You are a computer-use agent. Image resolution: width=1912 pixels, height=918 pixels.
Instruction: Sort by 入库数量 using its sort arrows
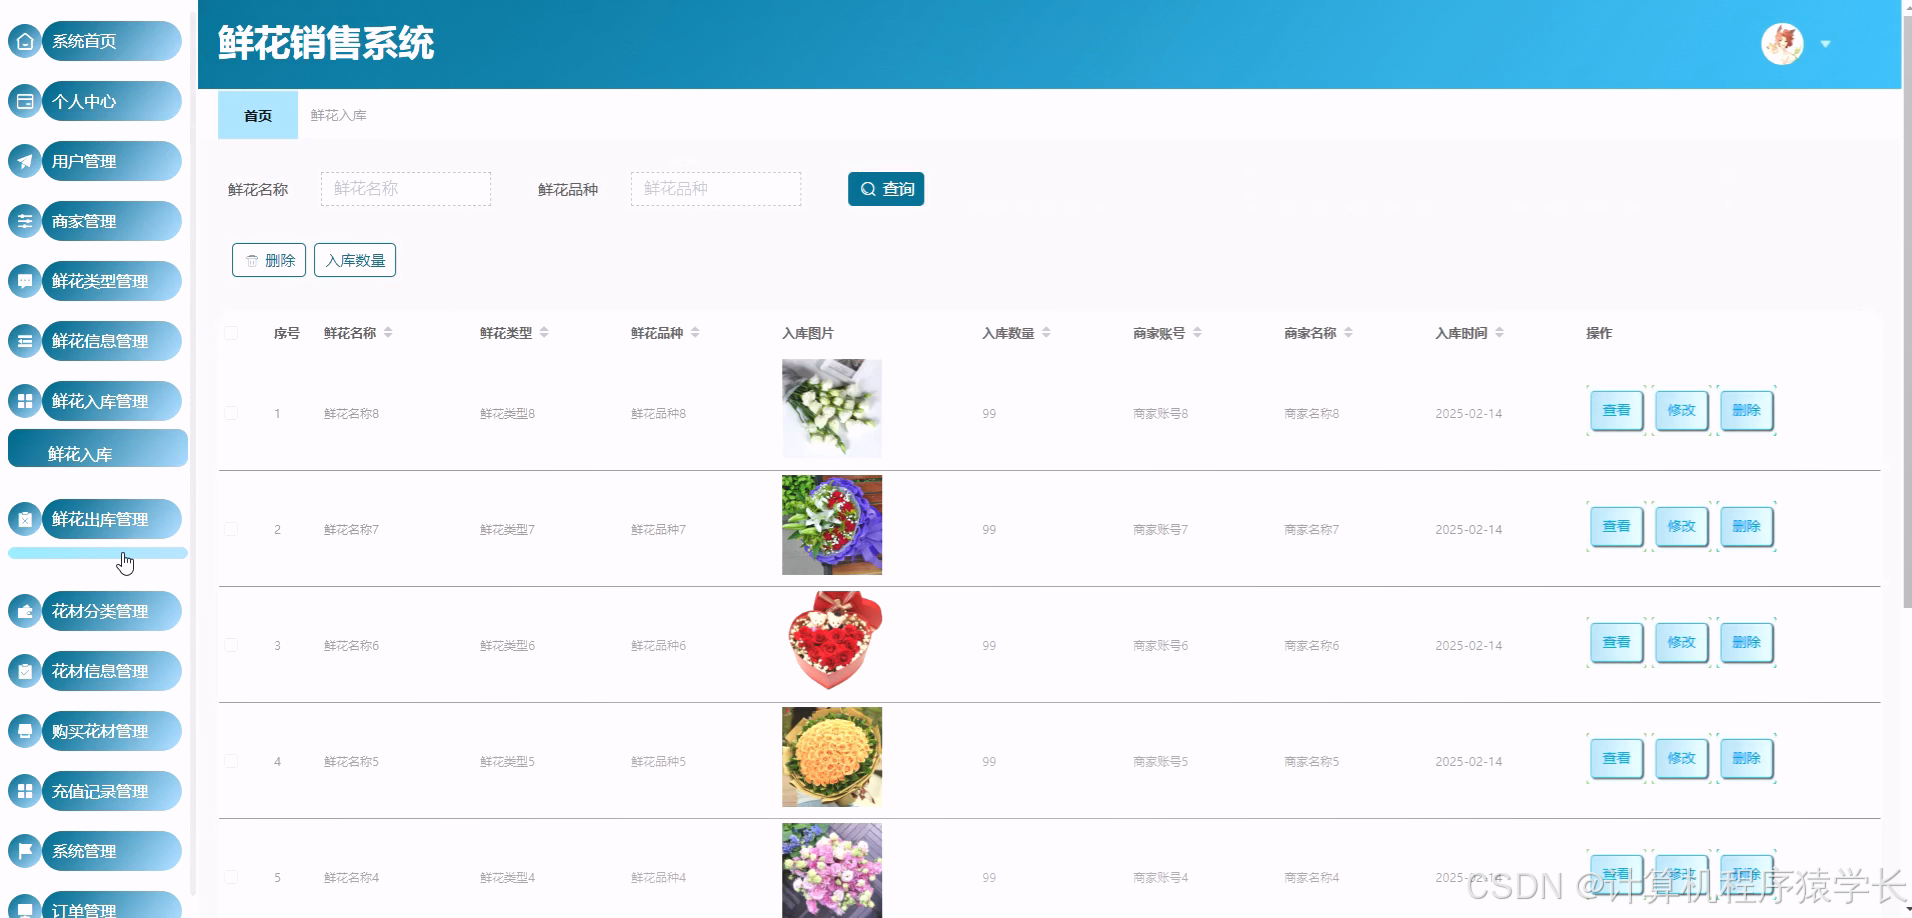coord(1046,333)
